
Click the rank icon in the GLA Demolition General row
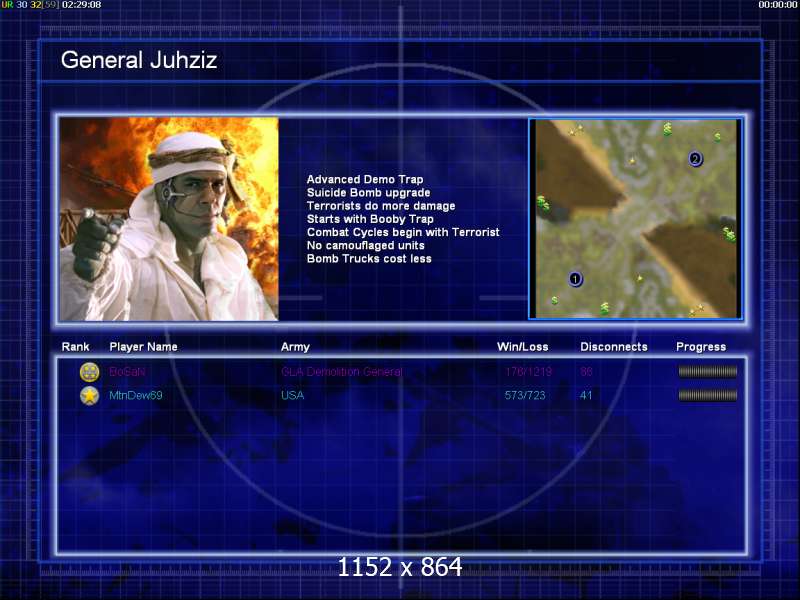(89, 372)
